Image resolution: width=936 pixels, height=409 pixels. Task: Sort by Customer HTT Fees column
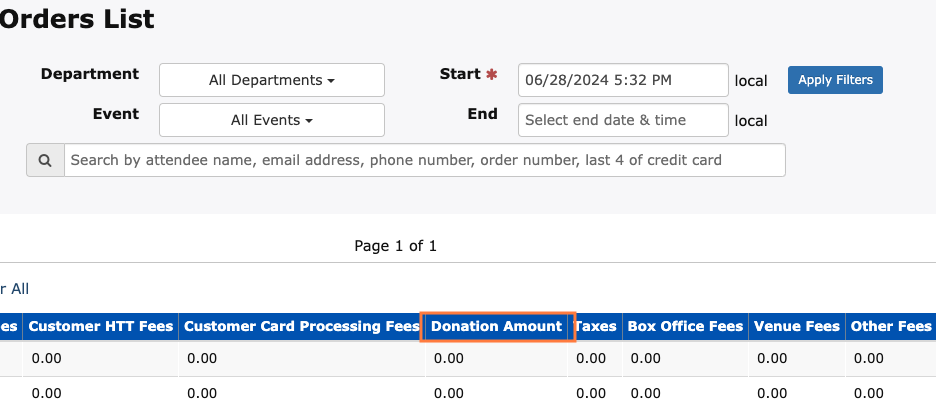click(100, 326)
